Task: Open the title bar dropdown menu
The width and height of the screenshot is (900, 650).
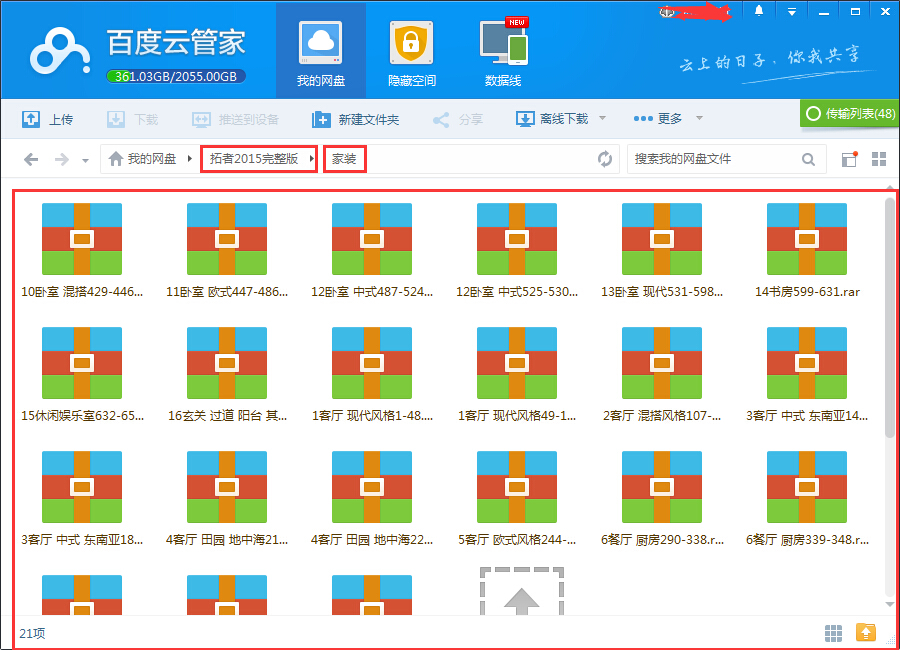Action: [792, 11]
